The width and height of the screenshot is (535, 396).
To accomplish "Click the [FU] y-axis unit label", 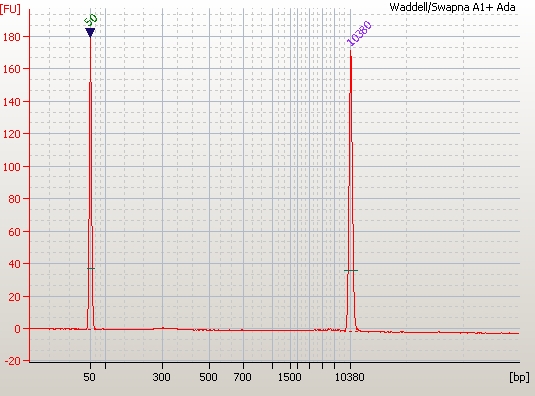I will point(10,9).
